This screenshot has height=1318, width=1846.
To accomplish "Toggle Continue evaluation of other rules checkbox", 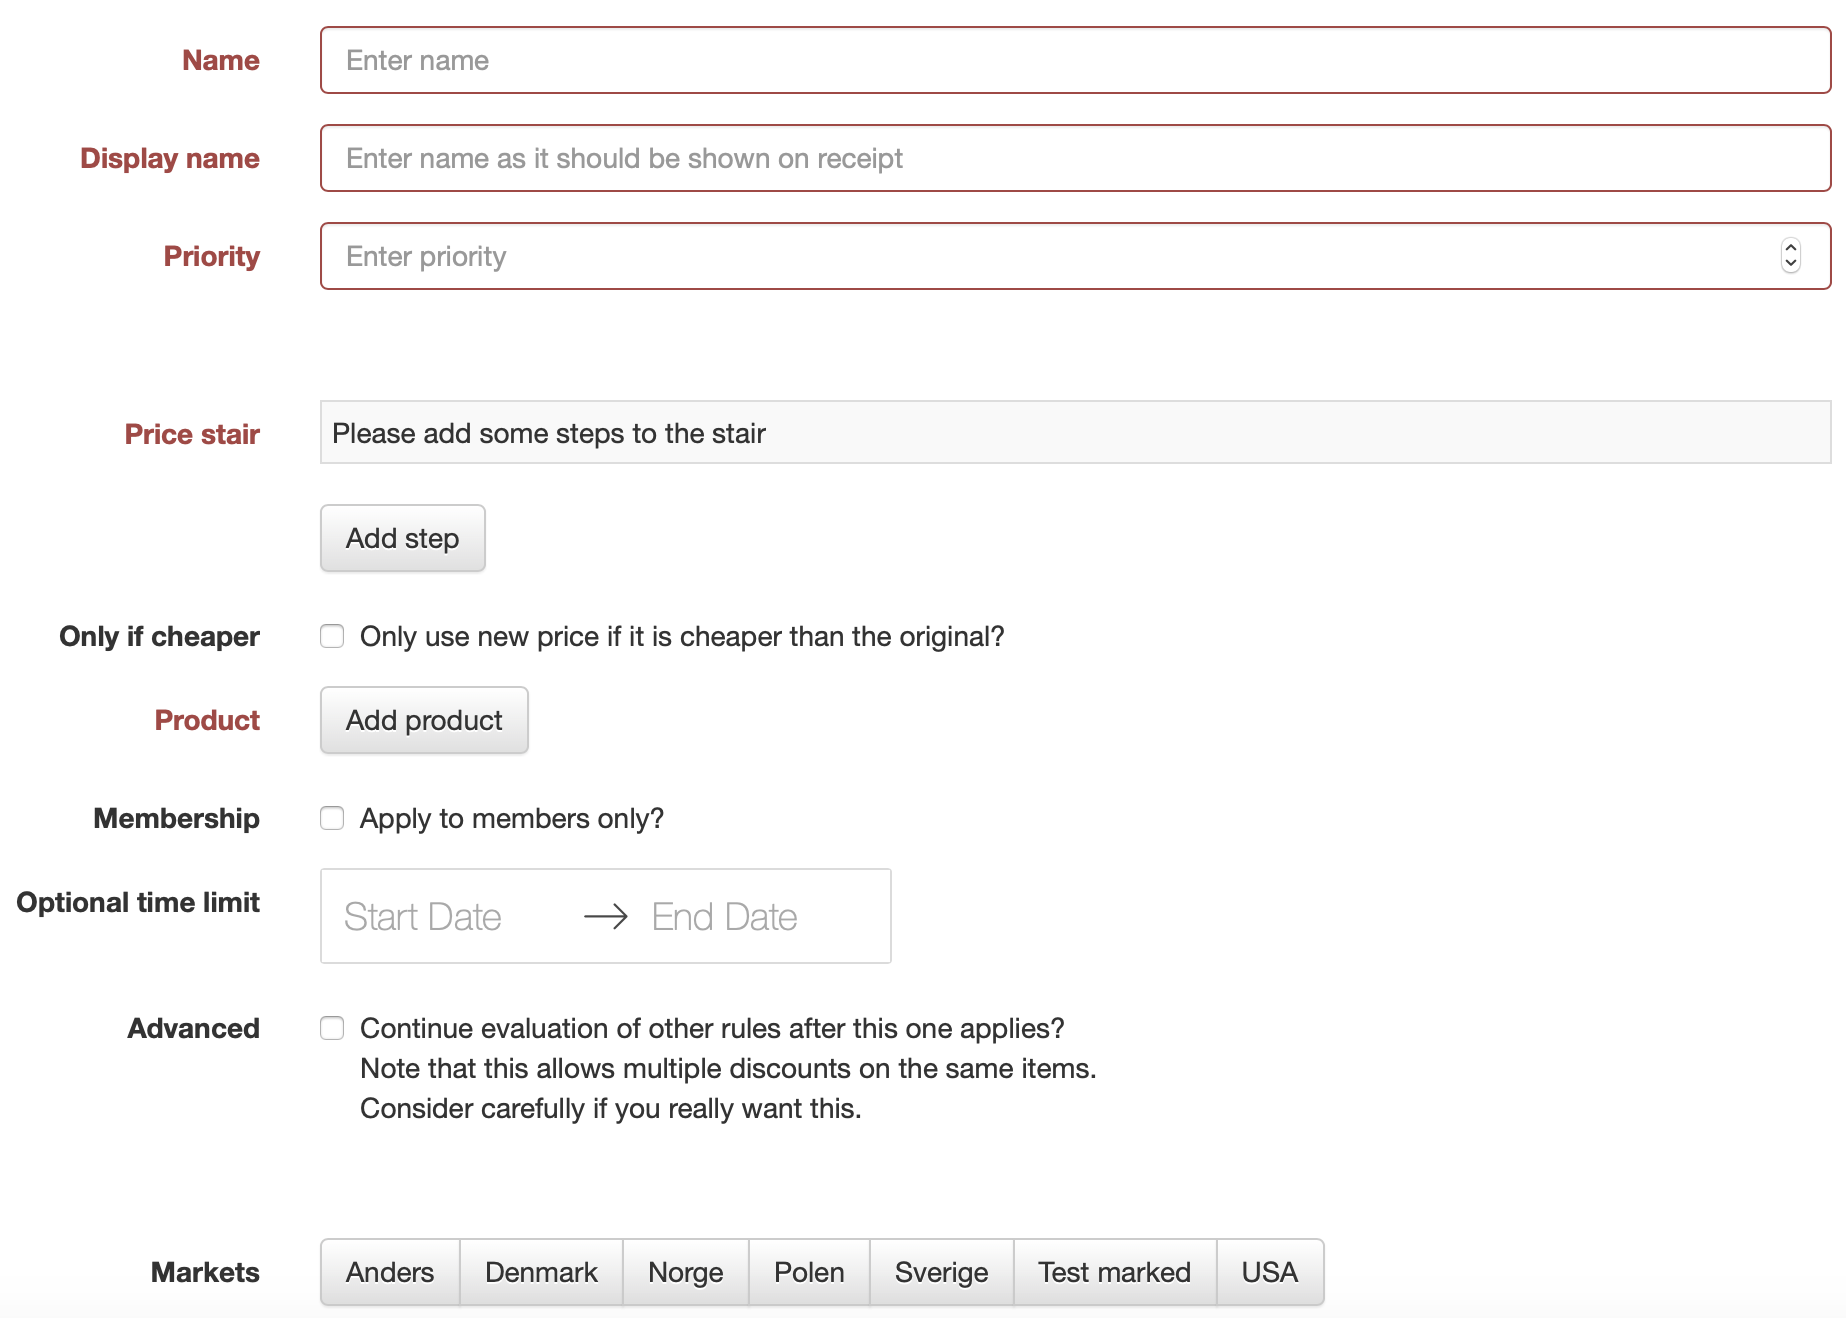I will pyautogui.click(x=332, y=1028).
